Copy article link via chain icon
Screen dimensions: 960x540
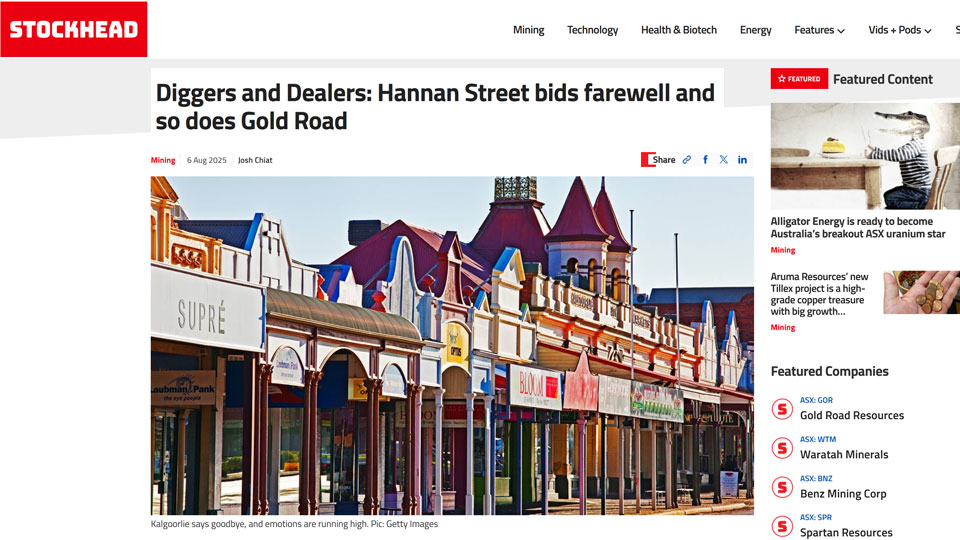point(686,160)
